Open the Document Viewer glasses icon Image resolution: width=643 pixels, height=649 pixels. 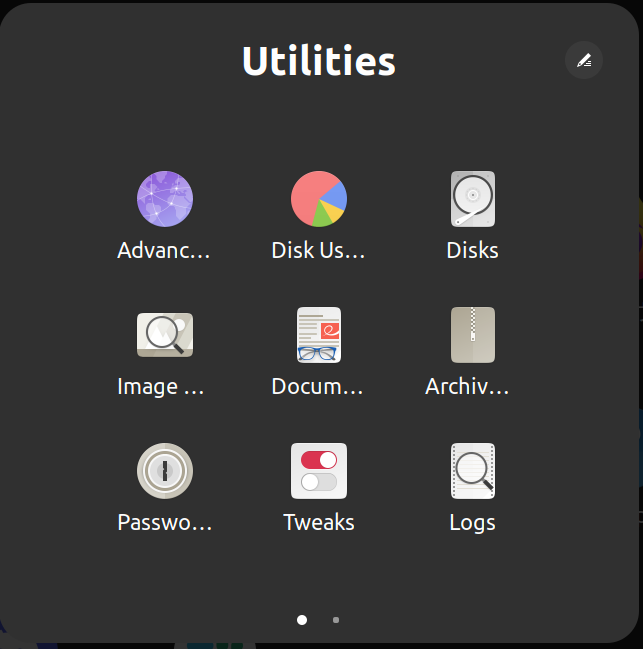(319, 335)
